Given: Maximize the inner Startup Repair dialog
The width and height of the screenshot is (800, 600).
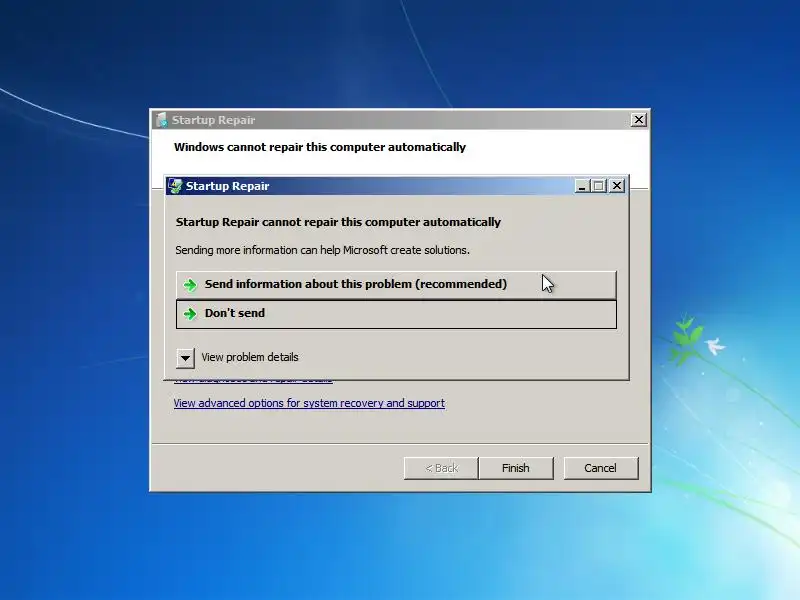Looking at the screenshot, I should [x=598, y=186].
